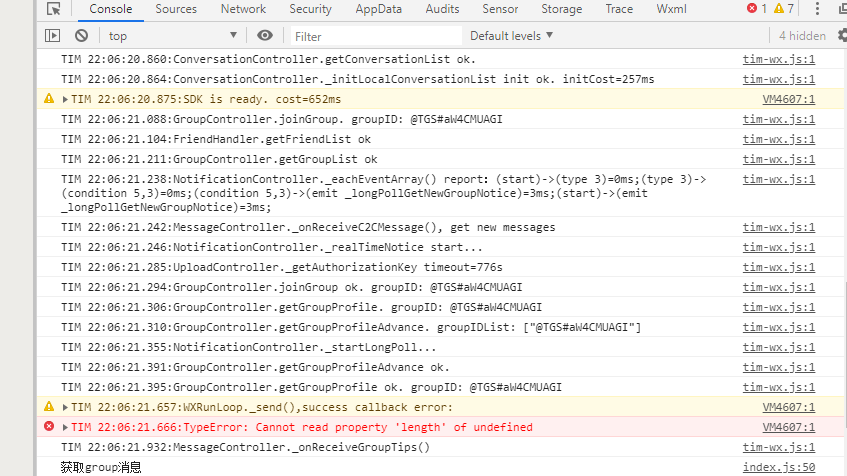Viewport: 847px width, 476px height.
Task: Open the Security tab
Action: (x=310, y=9)
